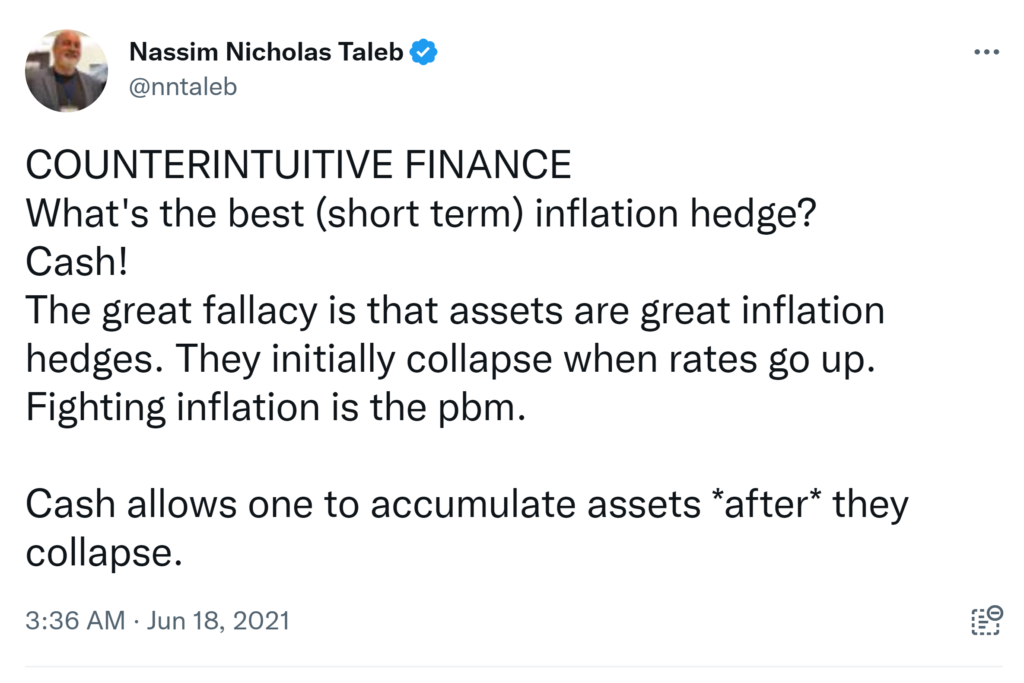Click the "The great fallacy" phrase
This screenshot has width=1024, height=683.
160,311
